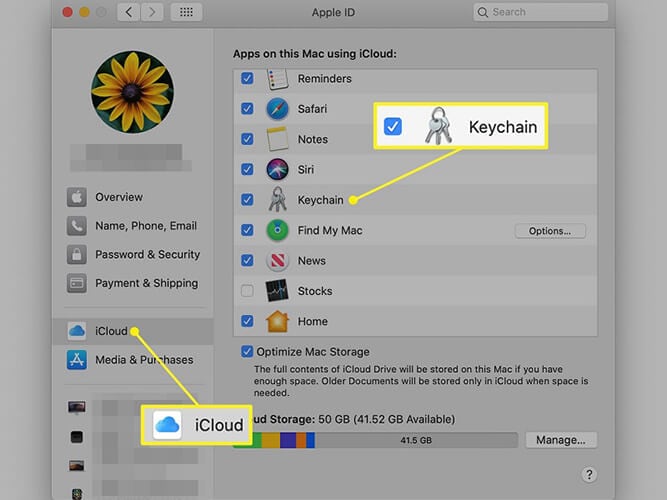
Task: Click the Safari compass icon
Action: tap(277, 109)
